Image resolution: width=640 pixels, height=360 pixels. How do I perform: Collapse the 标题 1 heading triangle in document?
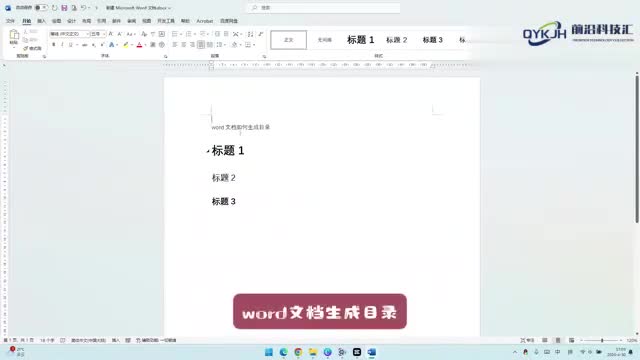(208, 151)
